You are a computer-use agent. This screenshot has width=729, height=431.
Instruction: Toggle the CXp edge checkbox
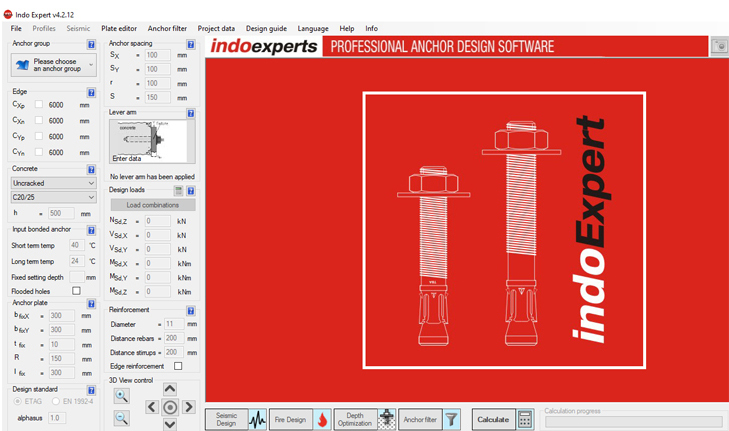tap(39, 105)
